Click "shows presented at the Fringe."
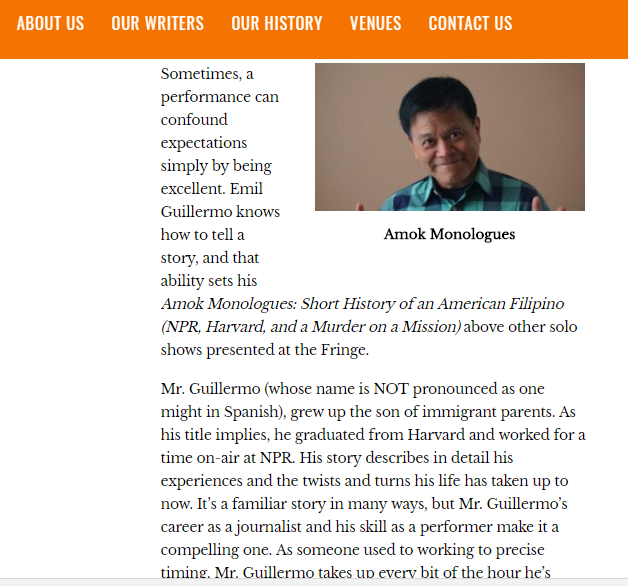This screenshot has width=628, height=586. point(265,350)
